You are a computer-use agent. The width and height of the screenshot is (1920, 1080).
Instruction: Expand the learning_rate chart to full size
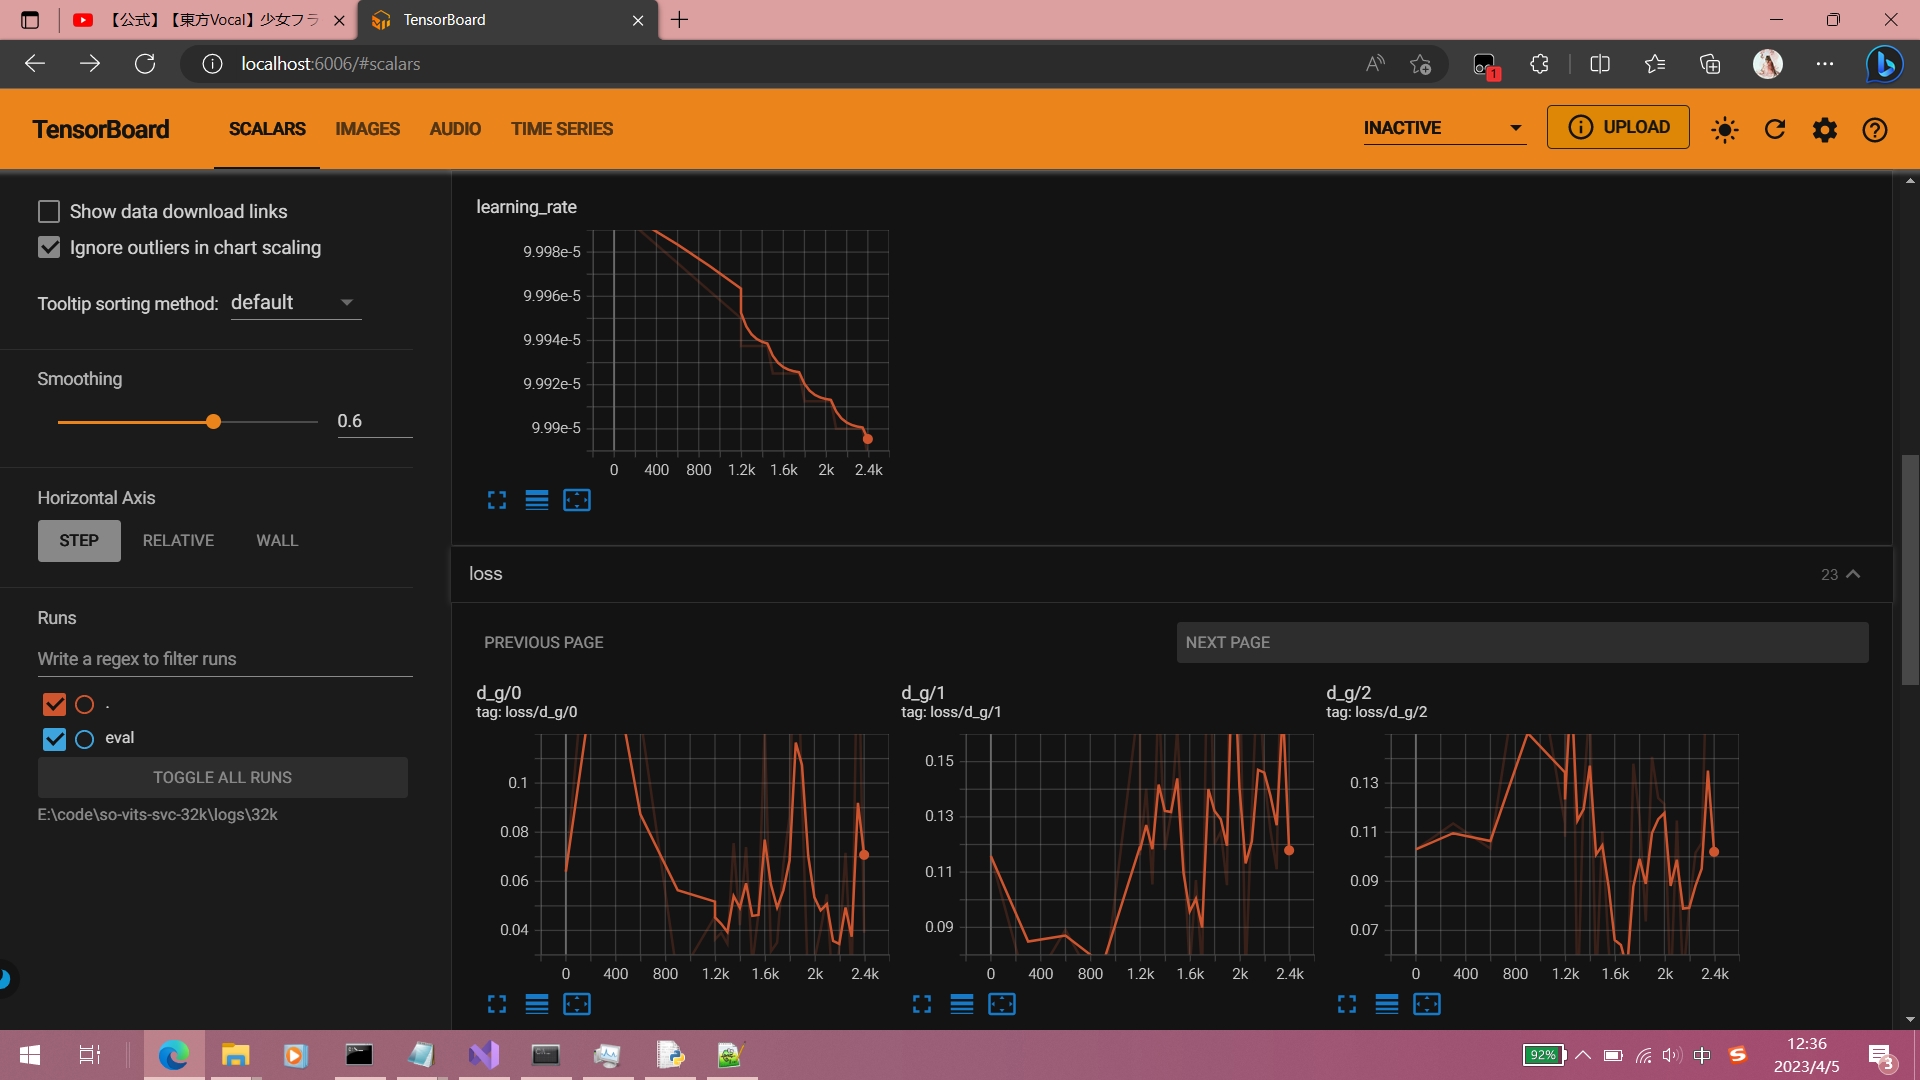coord(497,500)
